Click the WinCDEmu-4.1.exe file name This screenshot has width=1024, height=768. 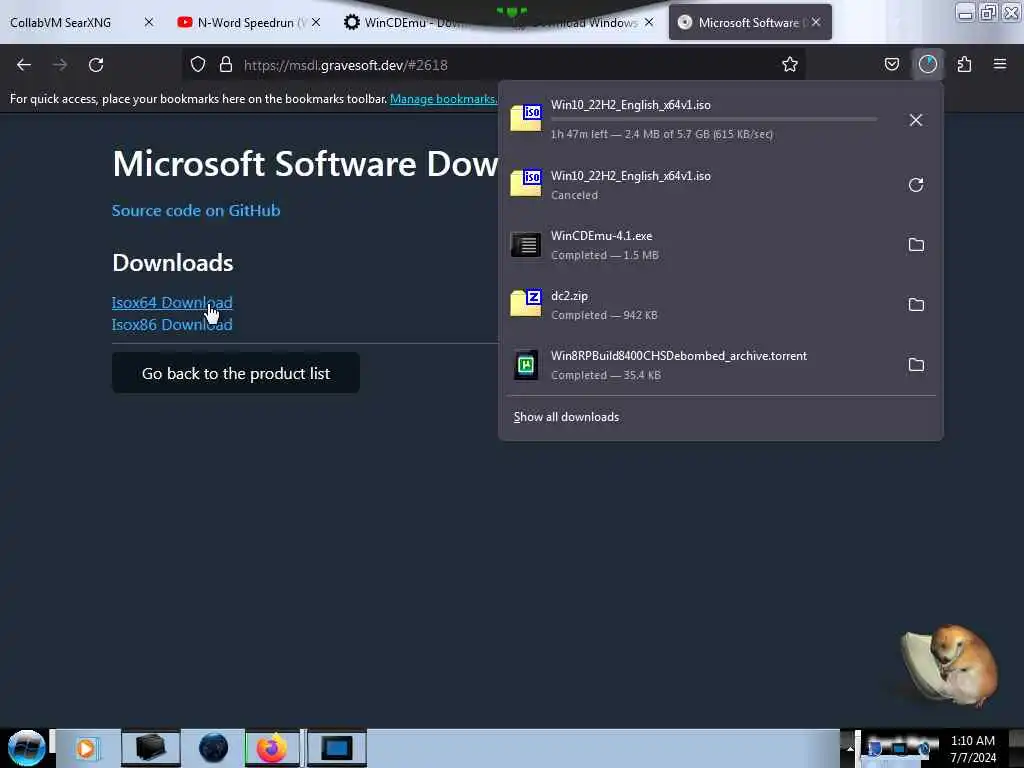tap(601, 236)
